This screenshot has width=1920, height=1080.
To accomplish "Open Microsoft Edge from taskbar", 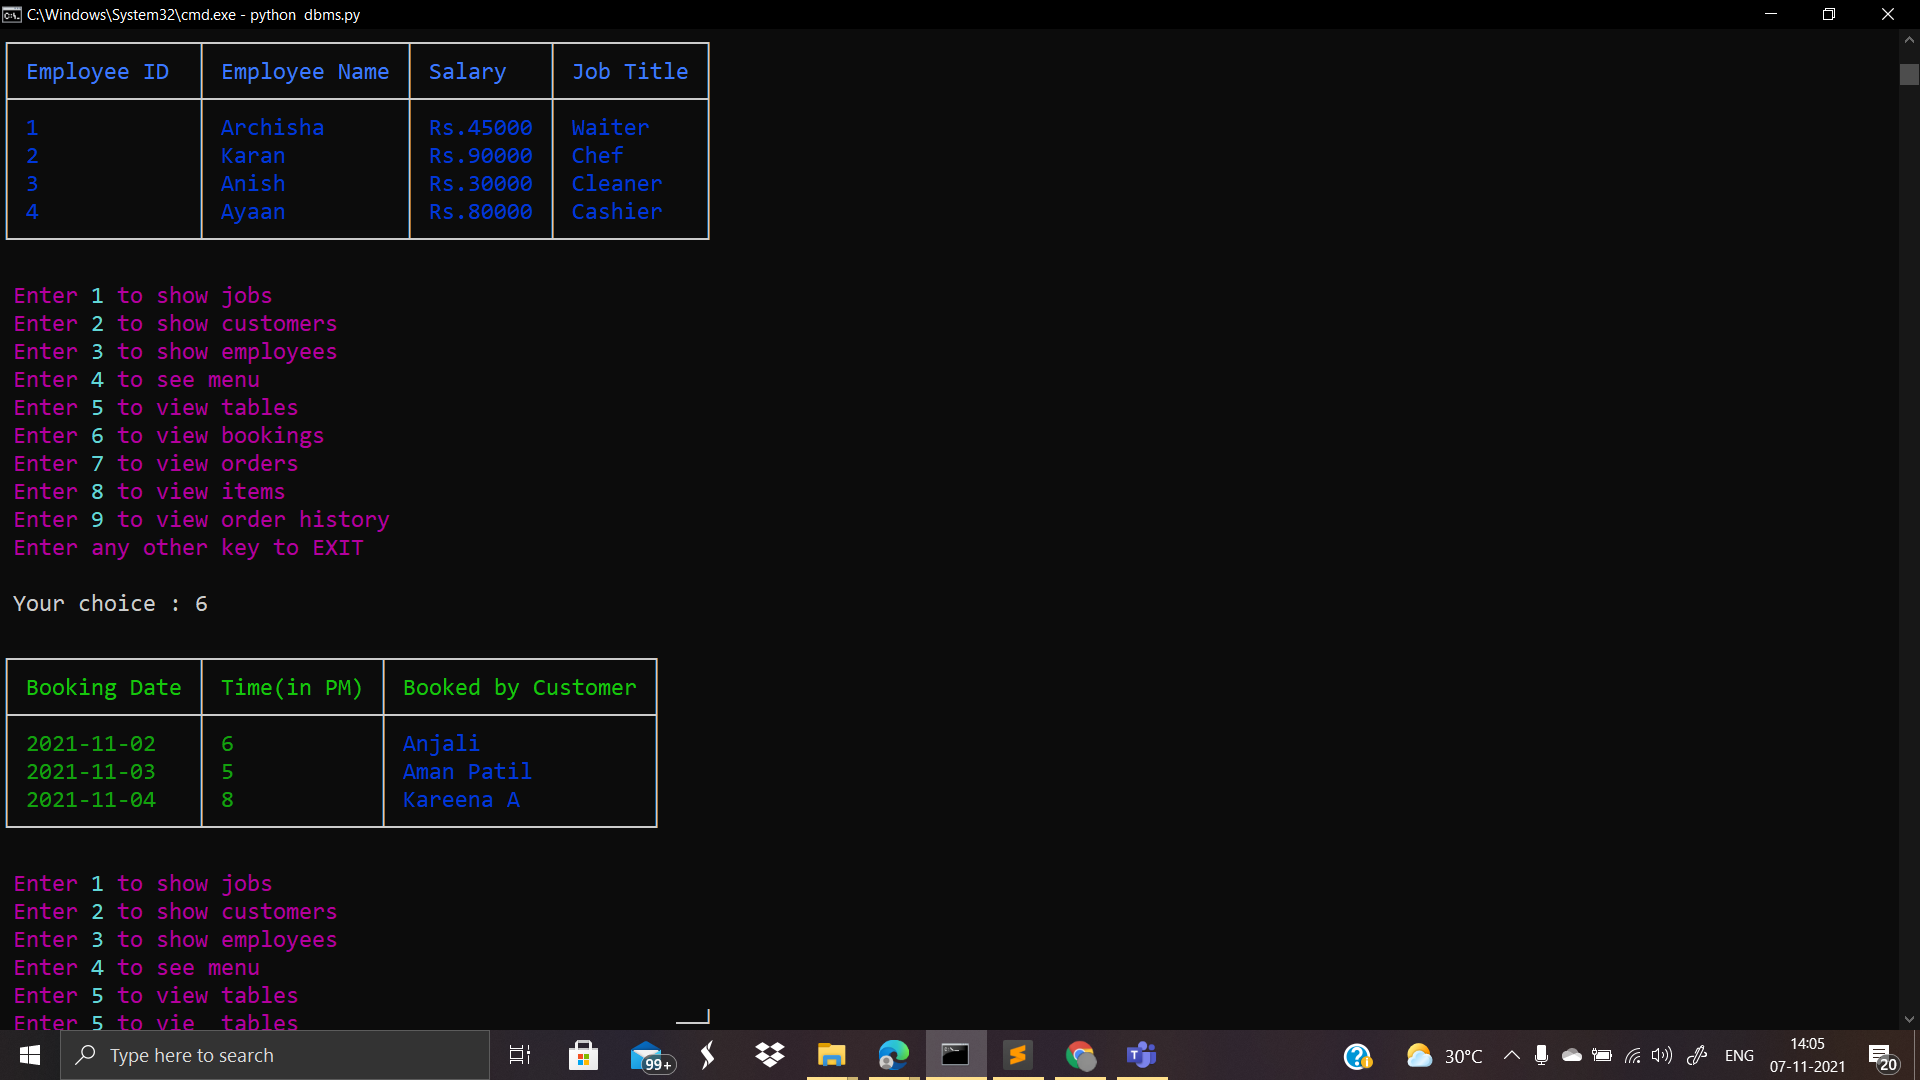I will tap(893, 1055).
